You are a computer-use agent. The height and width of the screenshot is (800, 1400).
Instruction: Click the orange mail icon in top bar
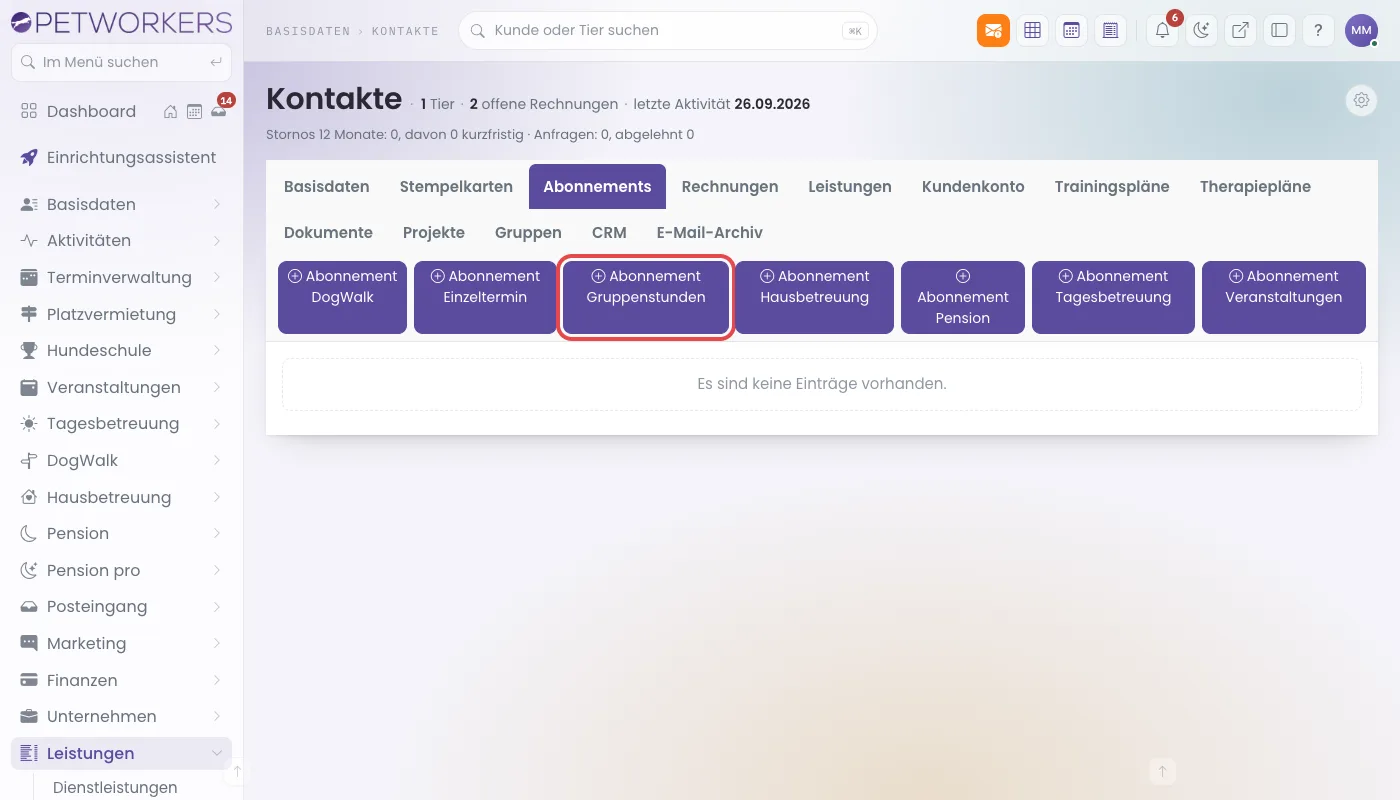[x=993, y=30]
